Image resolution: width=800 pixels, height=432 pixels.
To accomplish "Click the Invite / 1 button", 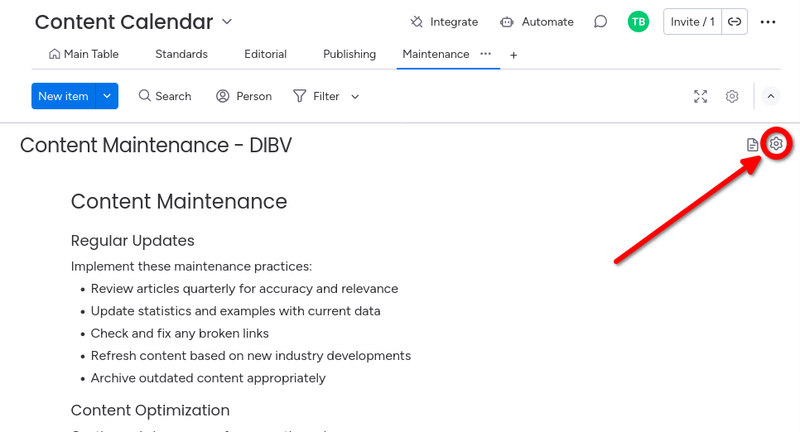I will pyautogui.click(x=692, y=22).
